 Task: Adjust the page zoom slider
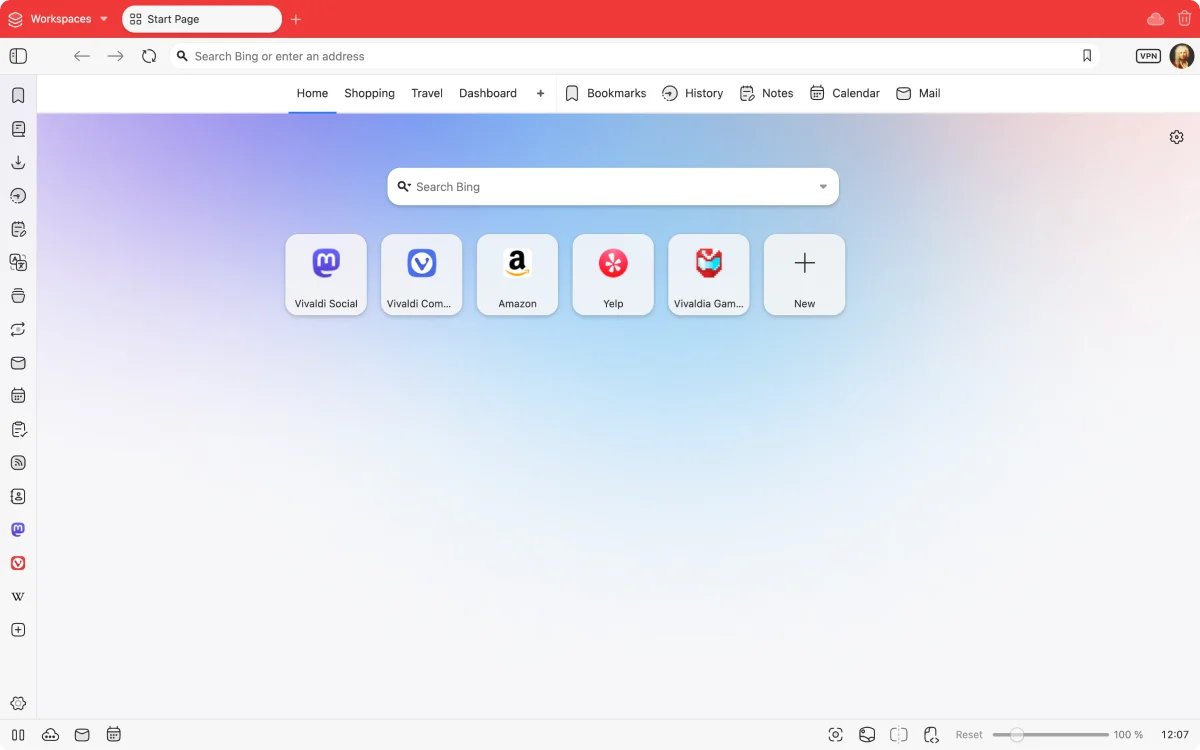point(1050,735)
